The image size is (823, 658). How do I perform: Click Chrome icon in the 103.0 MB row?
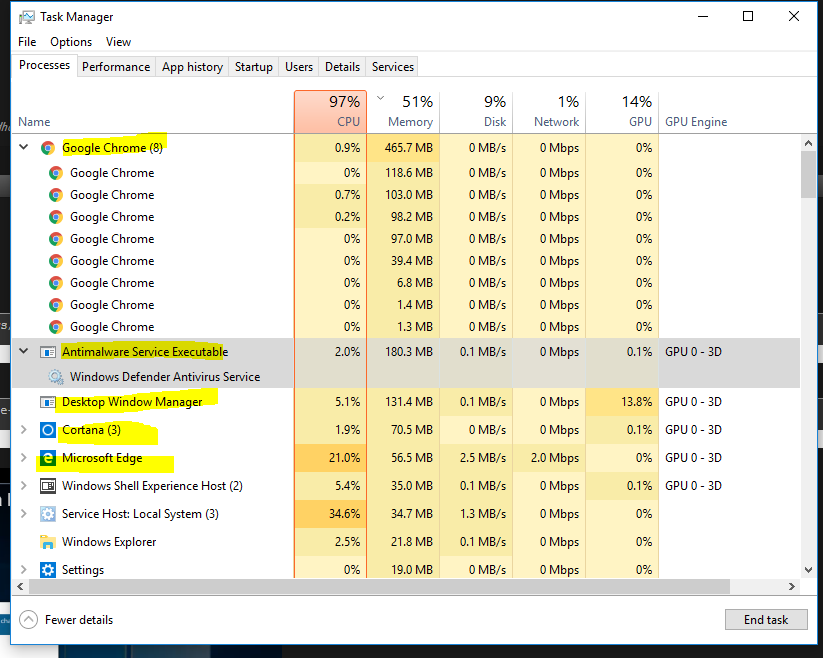(x=56, y=195)
